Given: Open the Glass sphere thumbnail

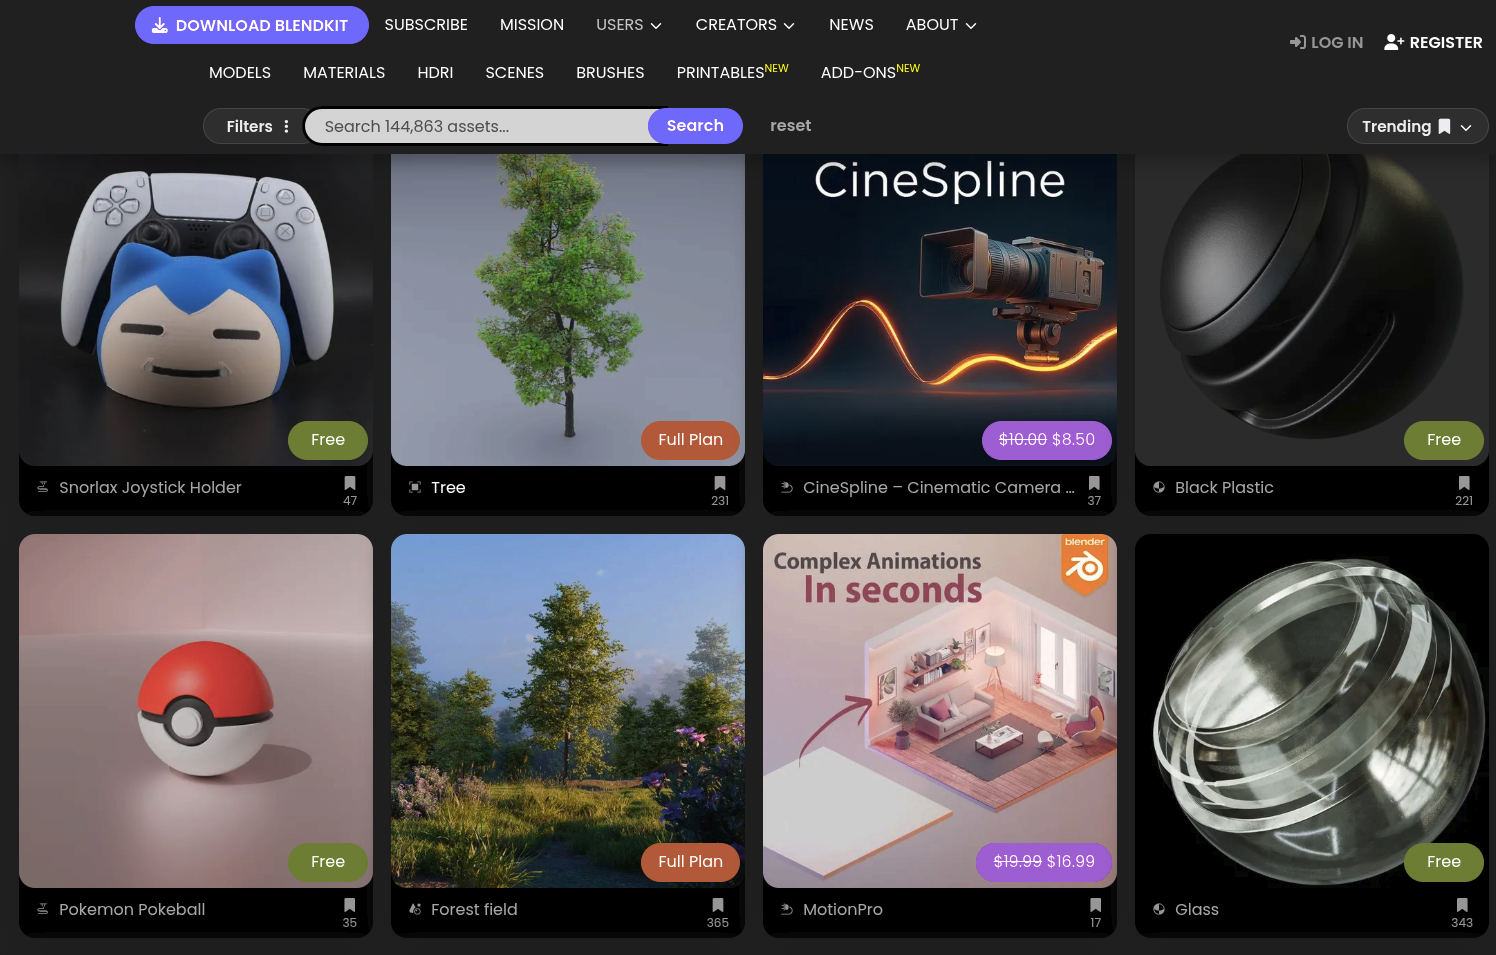Looking at the screenshot, I should [1312, 711].
